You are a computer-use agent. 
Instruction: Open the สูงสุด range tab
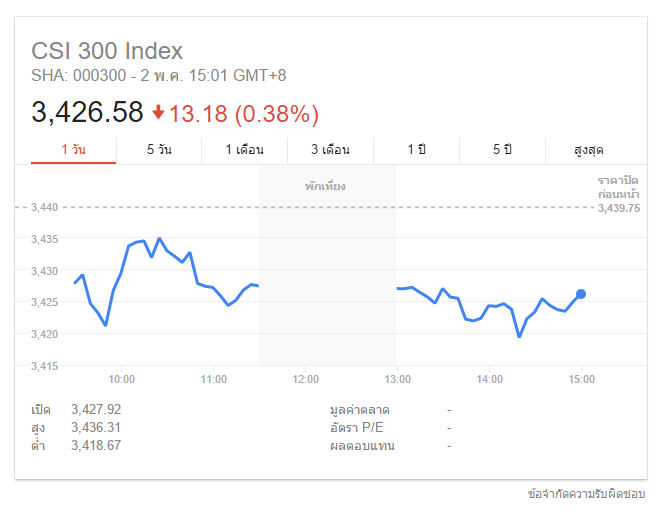pos(589,149)
